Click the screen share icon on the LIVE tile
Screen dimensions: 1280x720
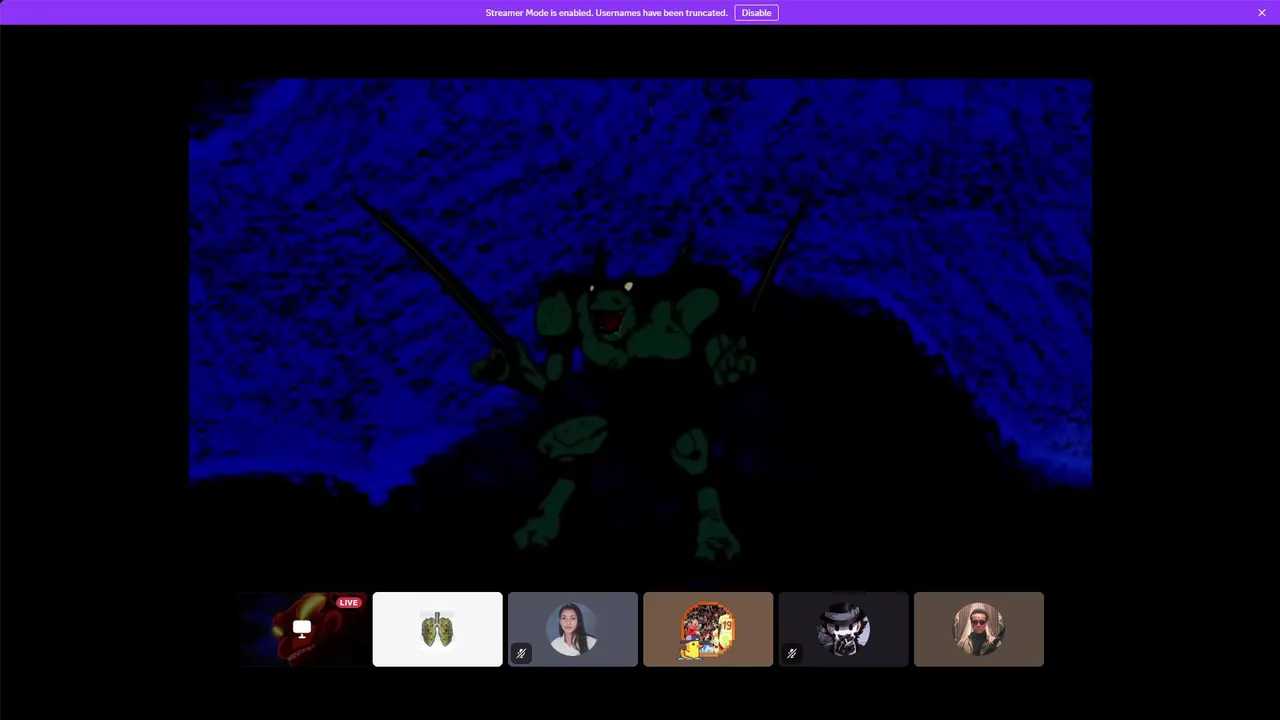(302, 629)
